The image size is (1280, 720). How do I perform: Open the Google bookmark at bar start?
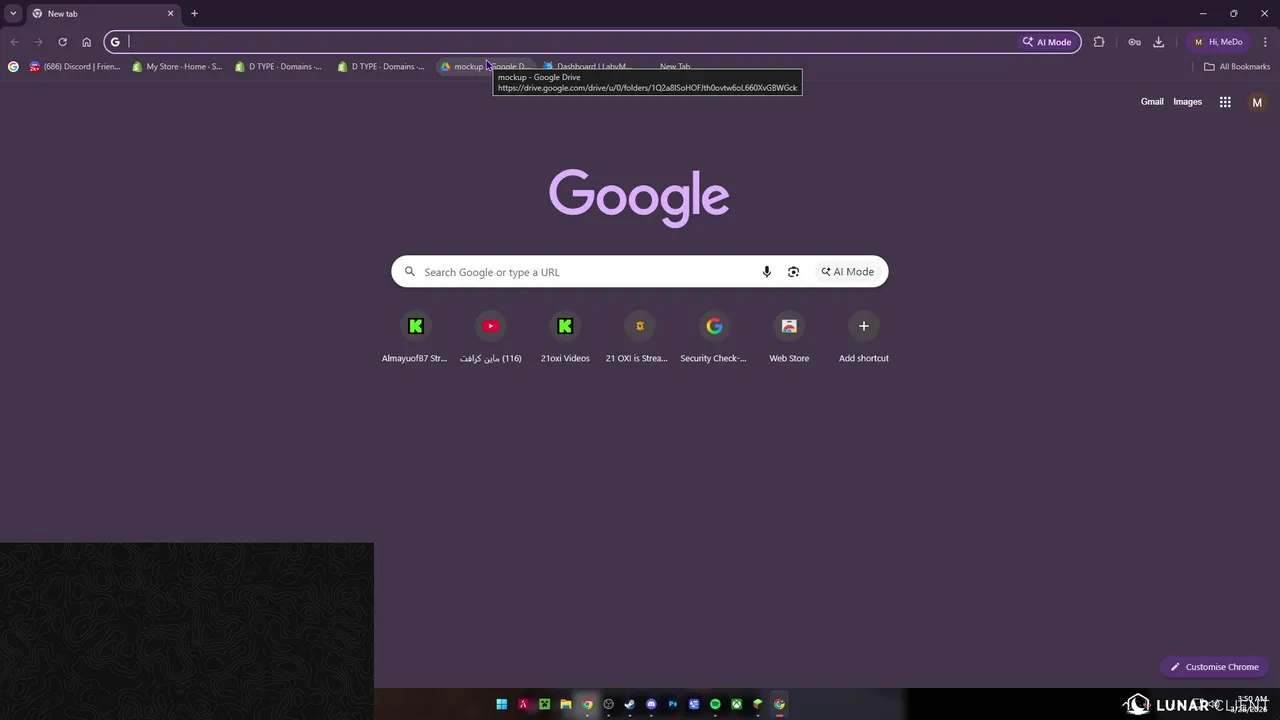13,67
